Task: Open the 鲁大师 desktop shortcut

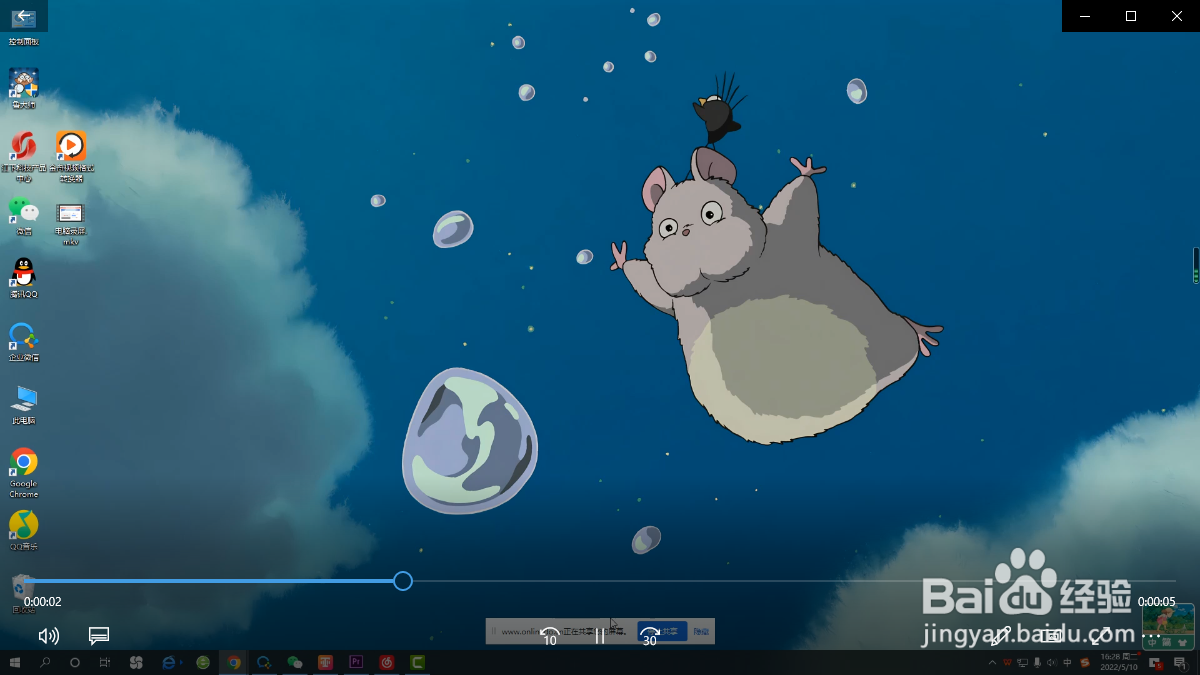Action: pos(24,89)
